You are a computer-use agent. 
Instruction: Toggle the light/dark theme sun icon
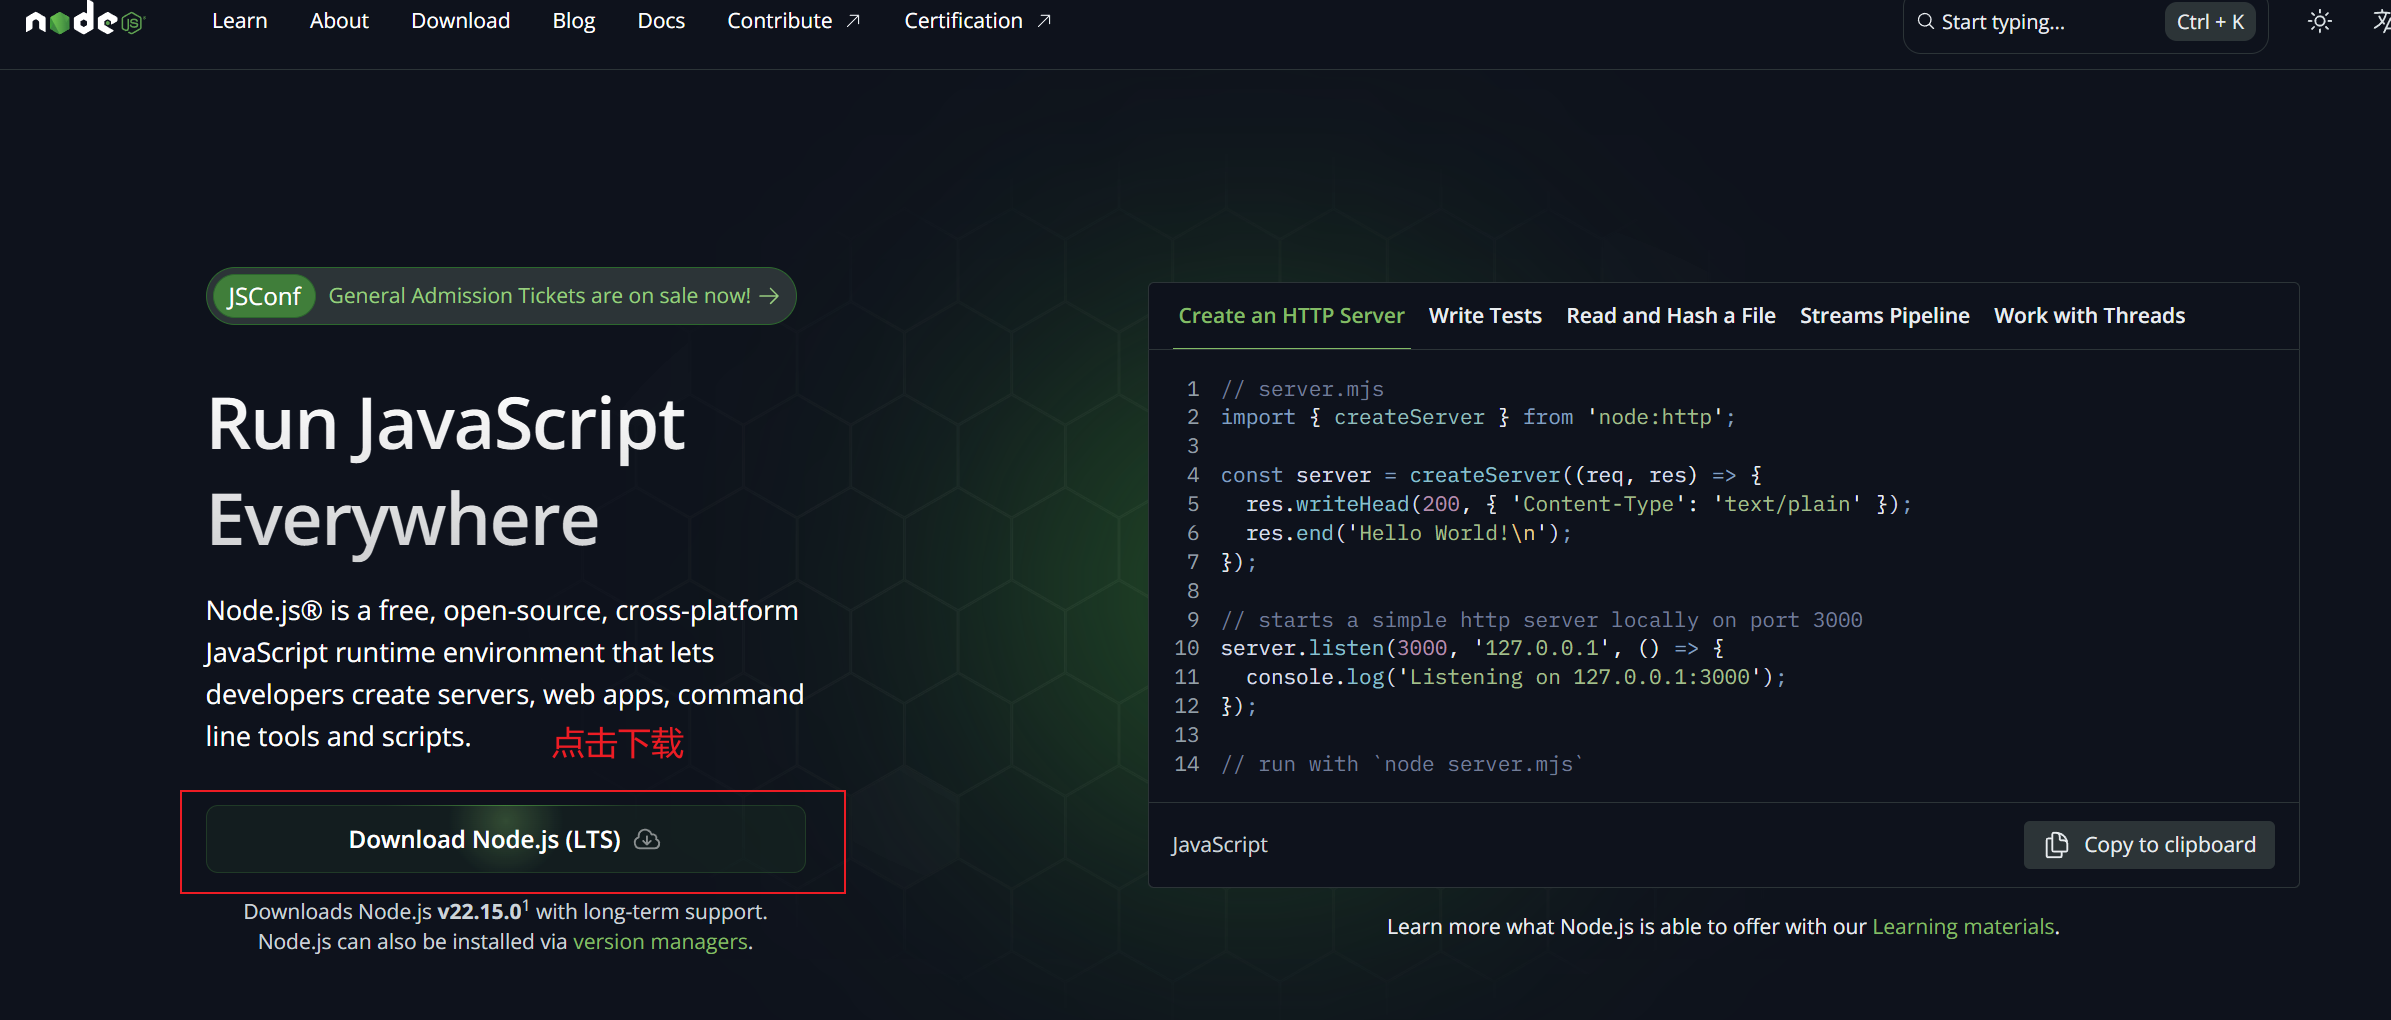pos(2319,21)
